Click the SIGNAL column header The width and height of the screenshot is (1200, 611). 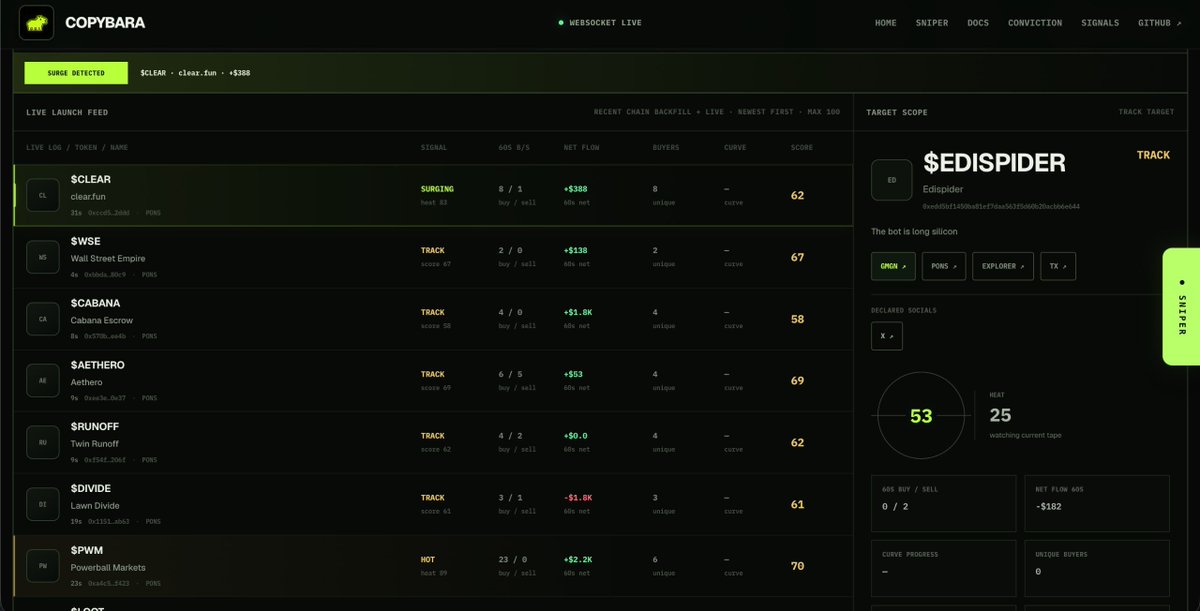click(434, 148)
